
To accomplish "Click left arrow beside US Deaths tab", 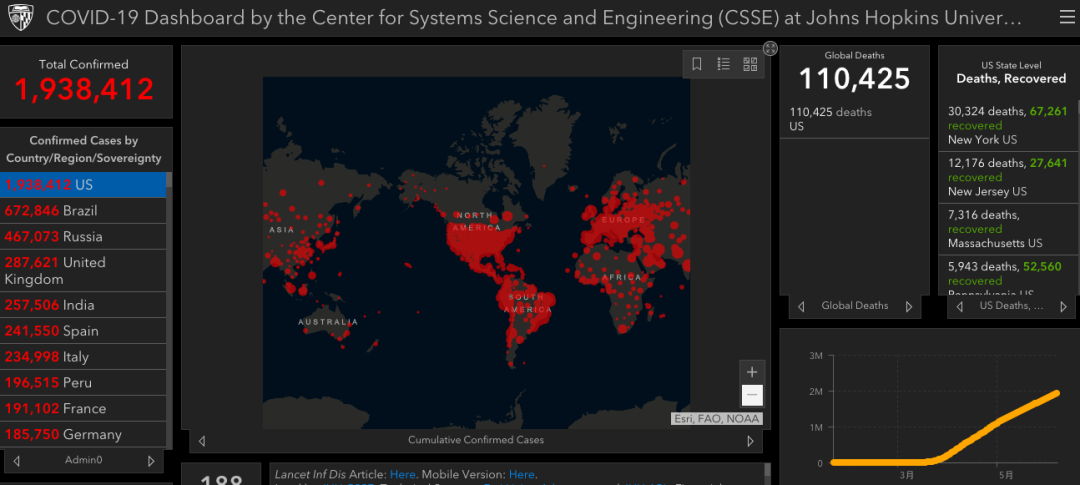I will (959, 307).
